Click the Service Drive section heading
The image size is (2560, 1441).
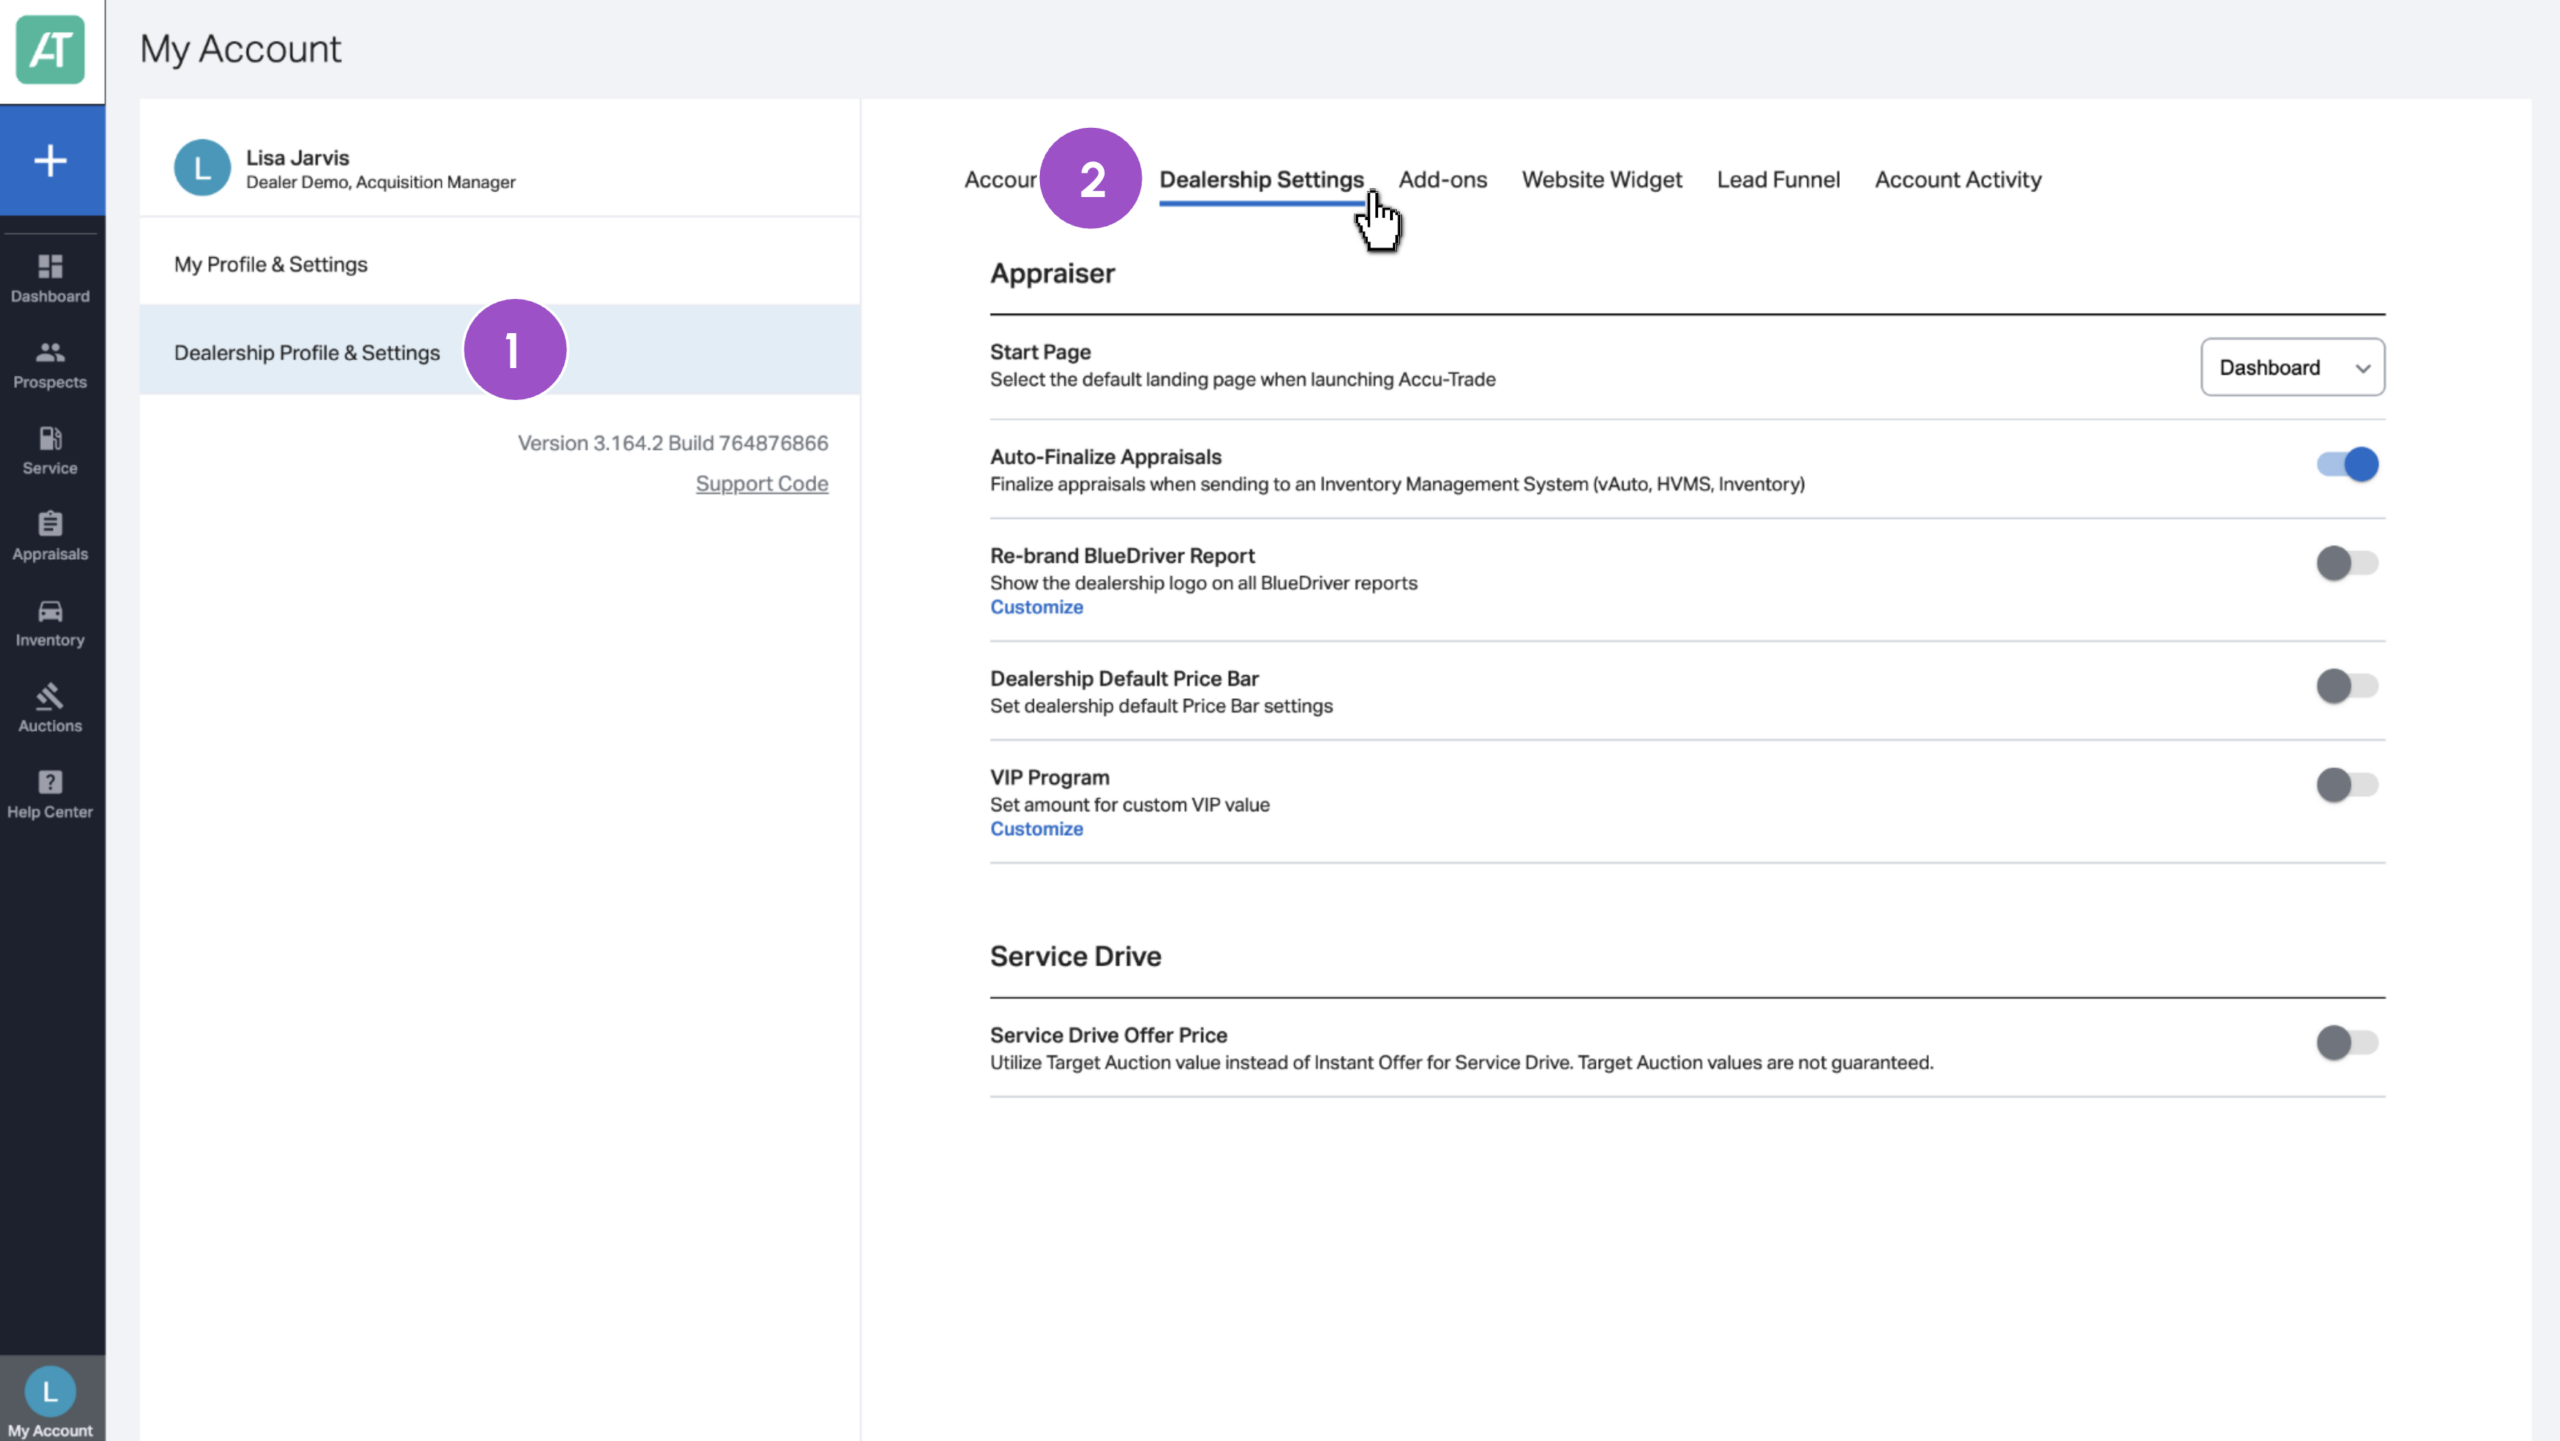[x=1075, y=956]
